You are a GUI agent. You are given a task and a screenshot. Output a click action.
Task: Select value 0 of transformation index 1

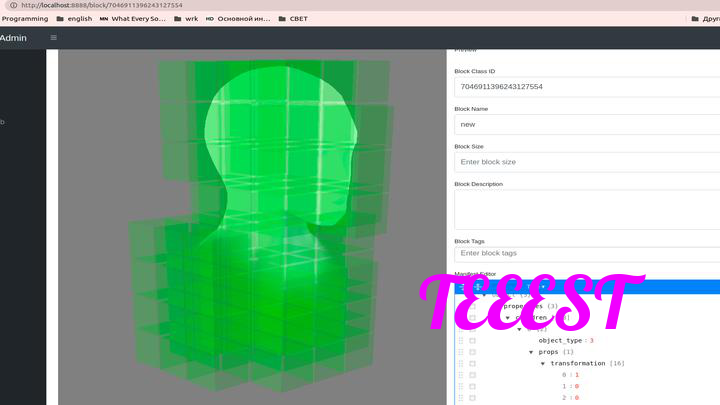click(x=577, y=387)
